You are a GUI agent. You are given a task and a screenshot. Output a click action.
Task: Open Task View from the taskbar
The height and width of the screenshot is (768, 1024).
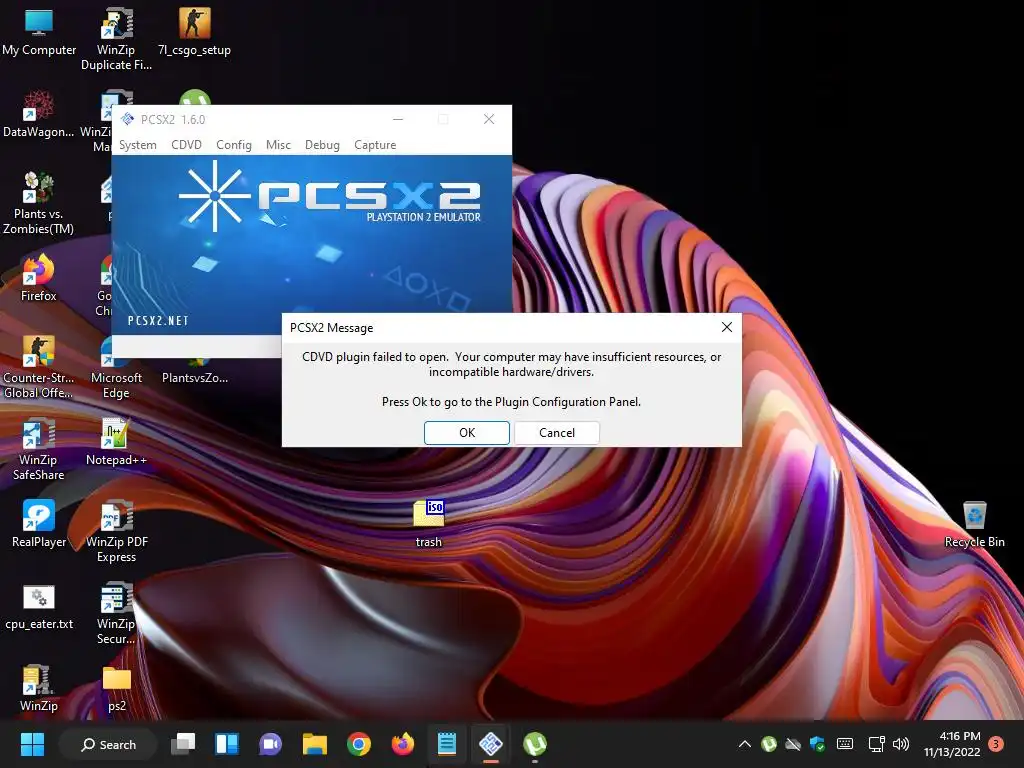click(183, 743)
